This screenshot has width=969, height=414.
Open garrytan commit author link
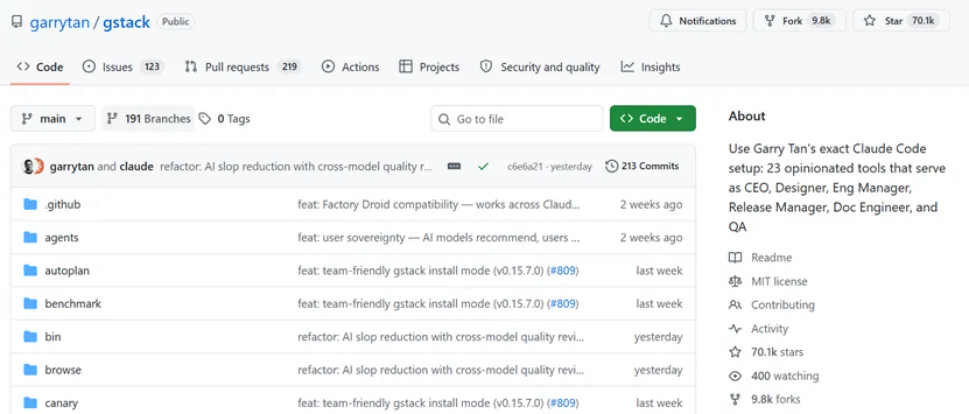pos(72,166)
